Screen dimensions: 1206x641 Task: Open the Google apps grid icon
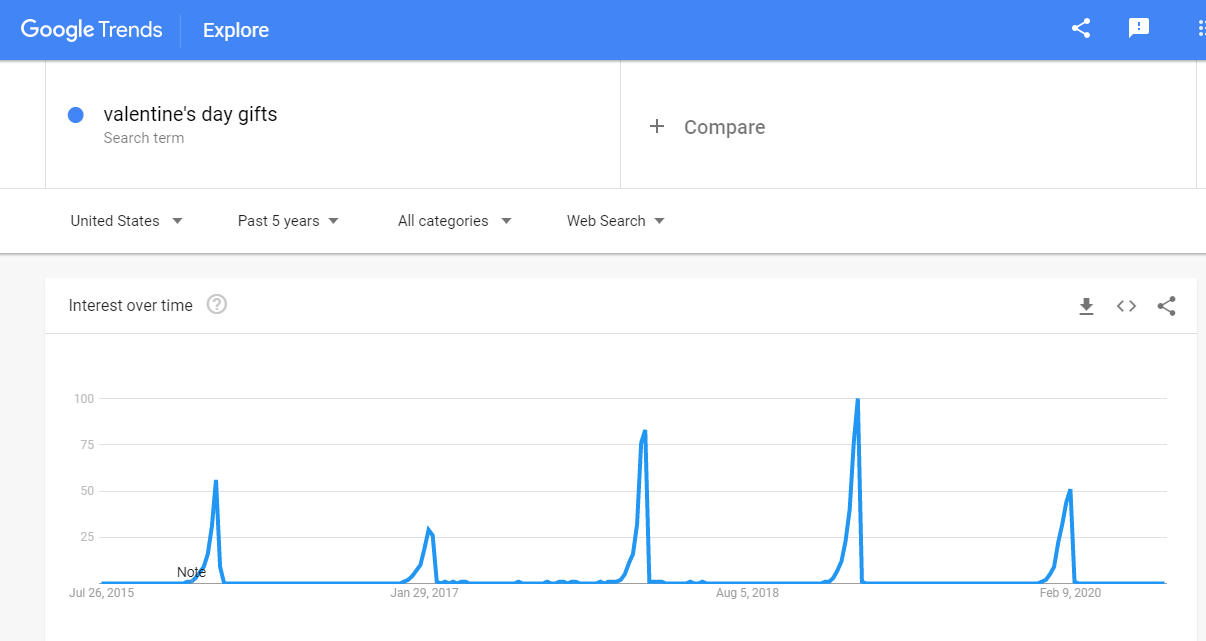(1200, 29)
